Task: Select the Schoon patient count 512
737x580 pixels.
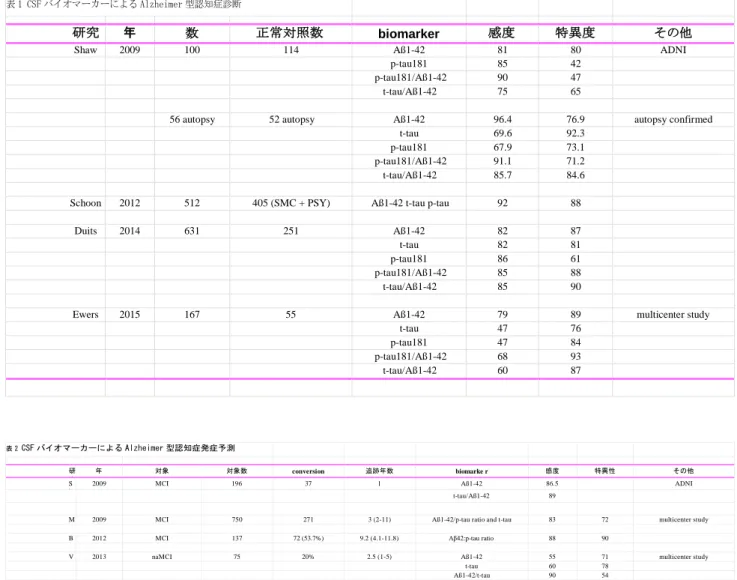Action: click(192, 203)
